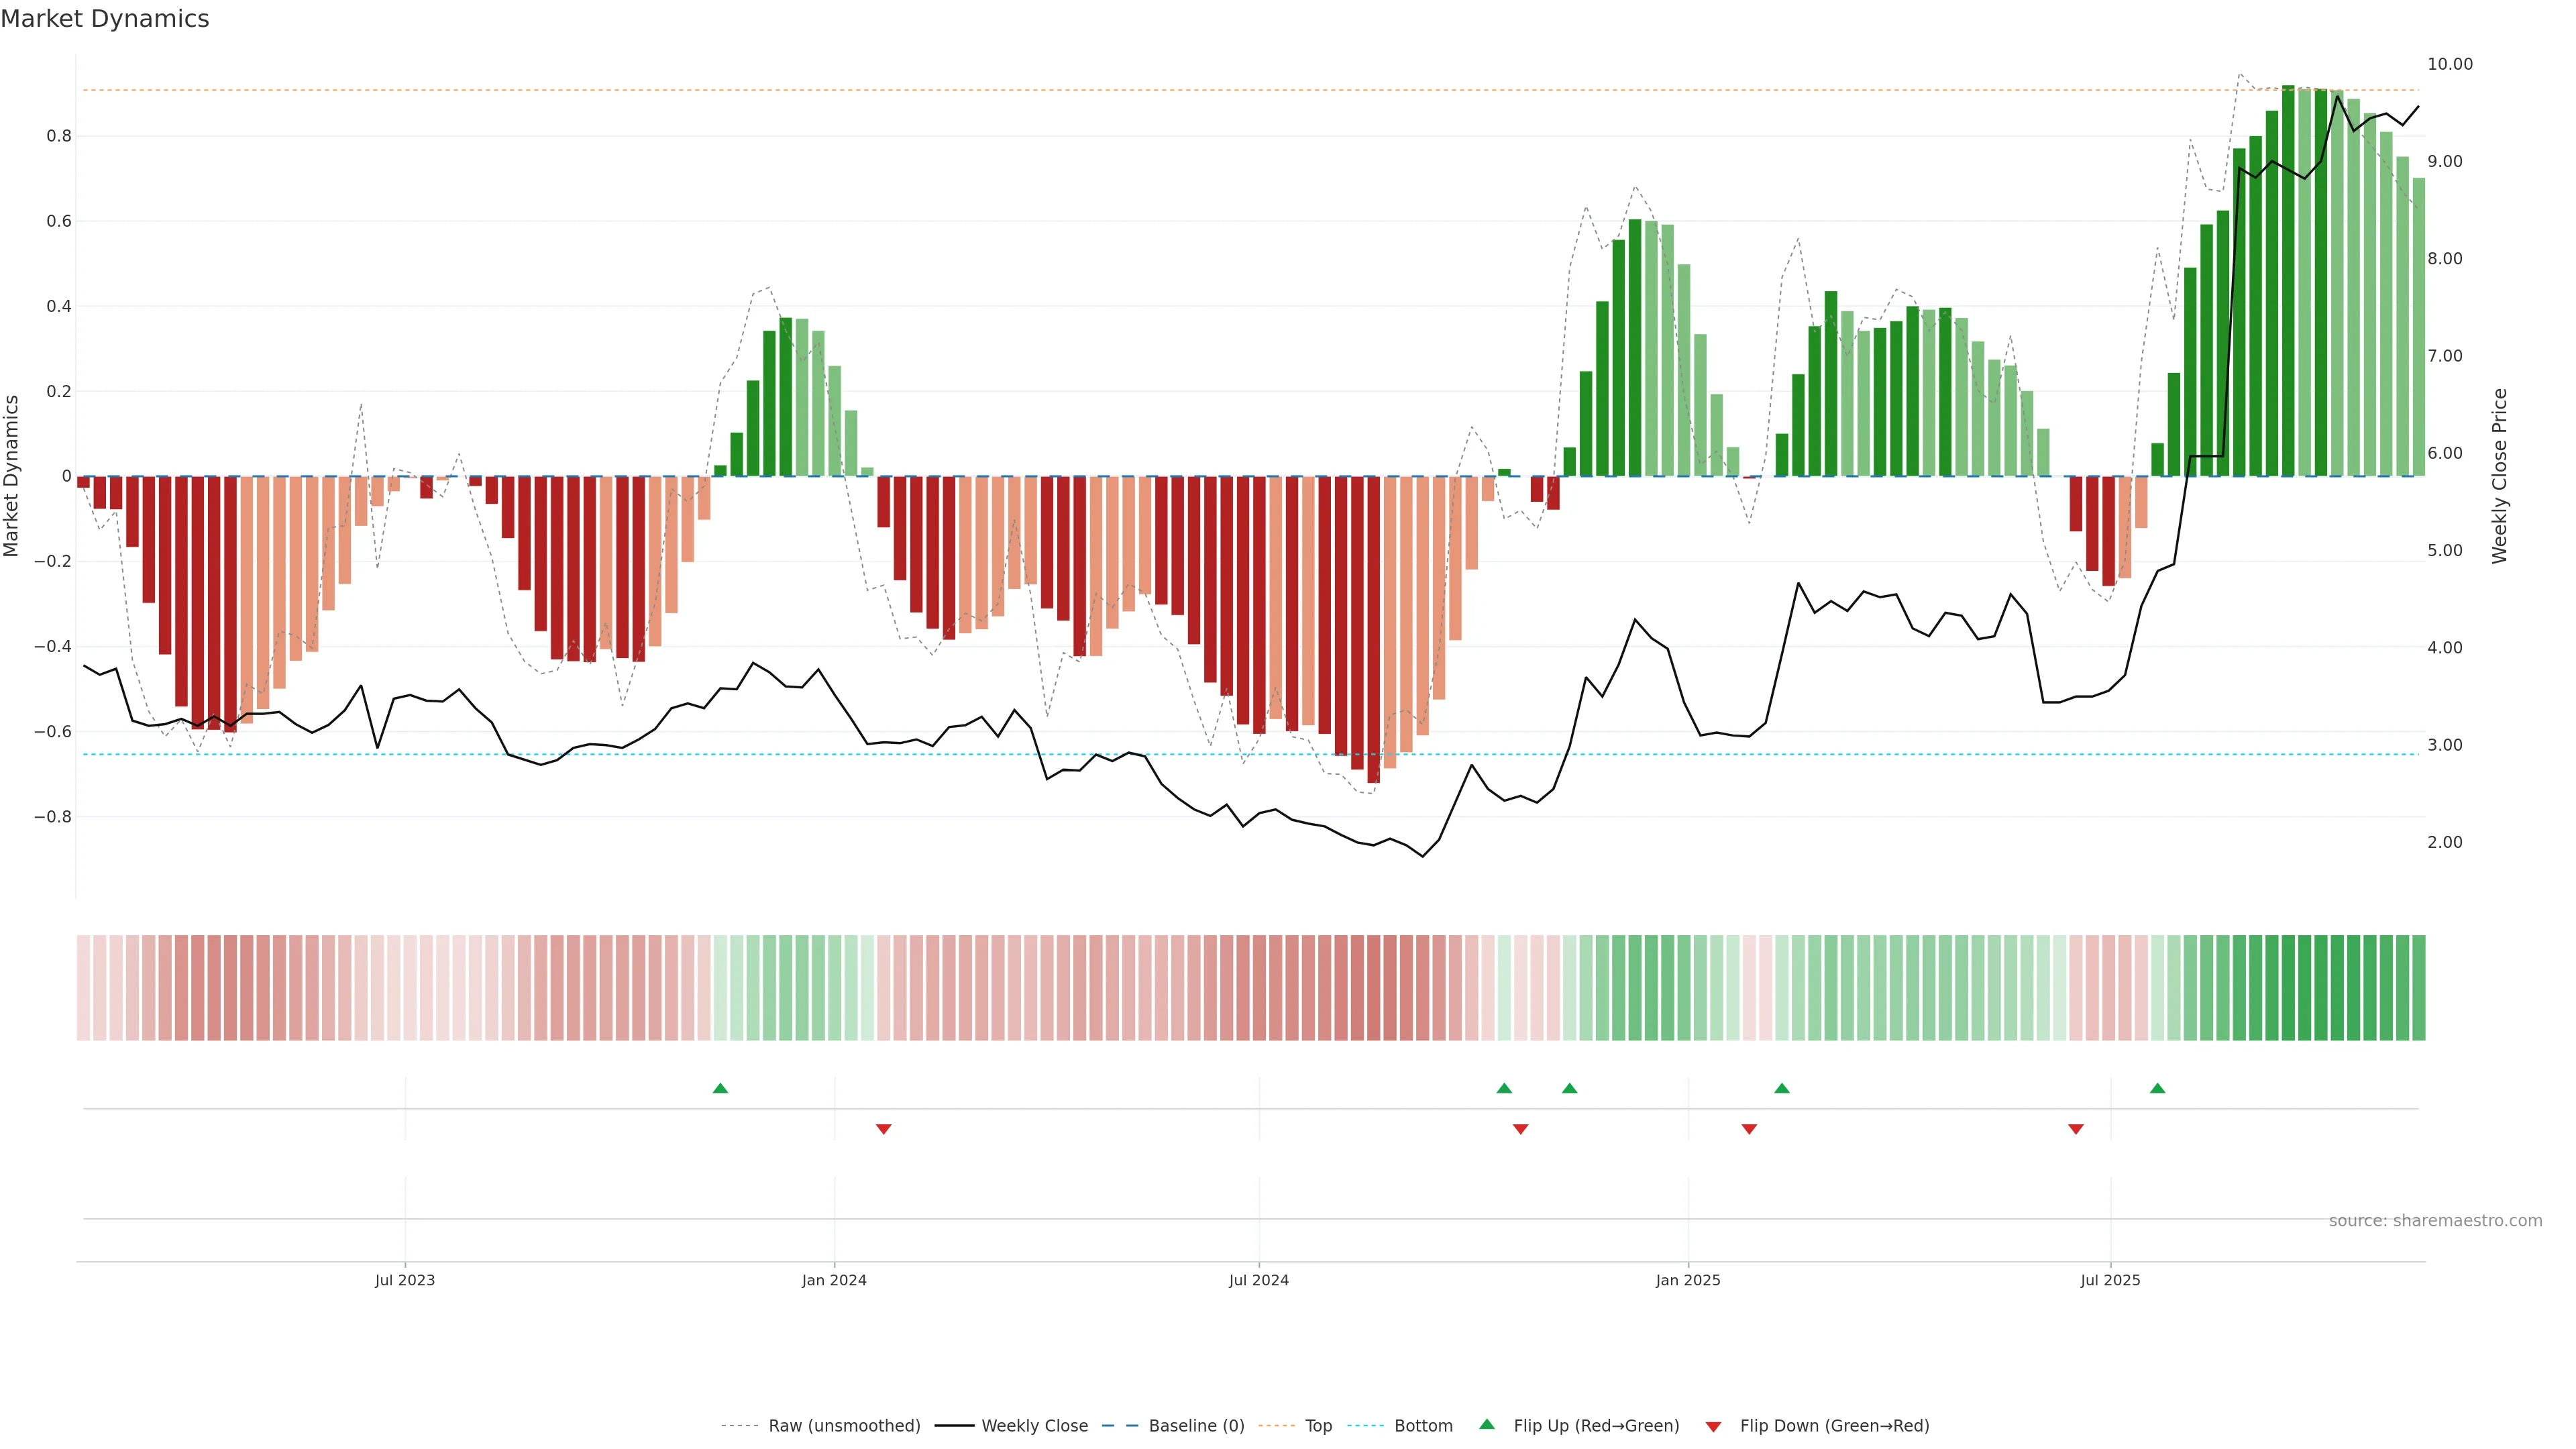
Task: Toggle the Weekly Close legend entry
Action: [x=1034, y=1426]
